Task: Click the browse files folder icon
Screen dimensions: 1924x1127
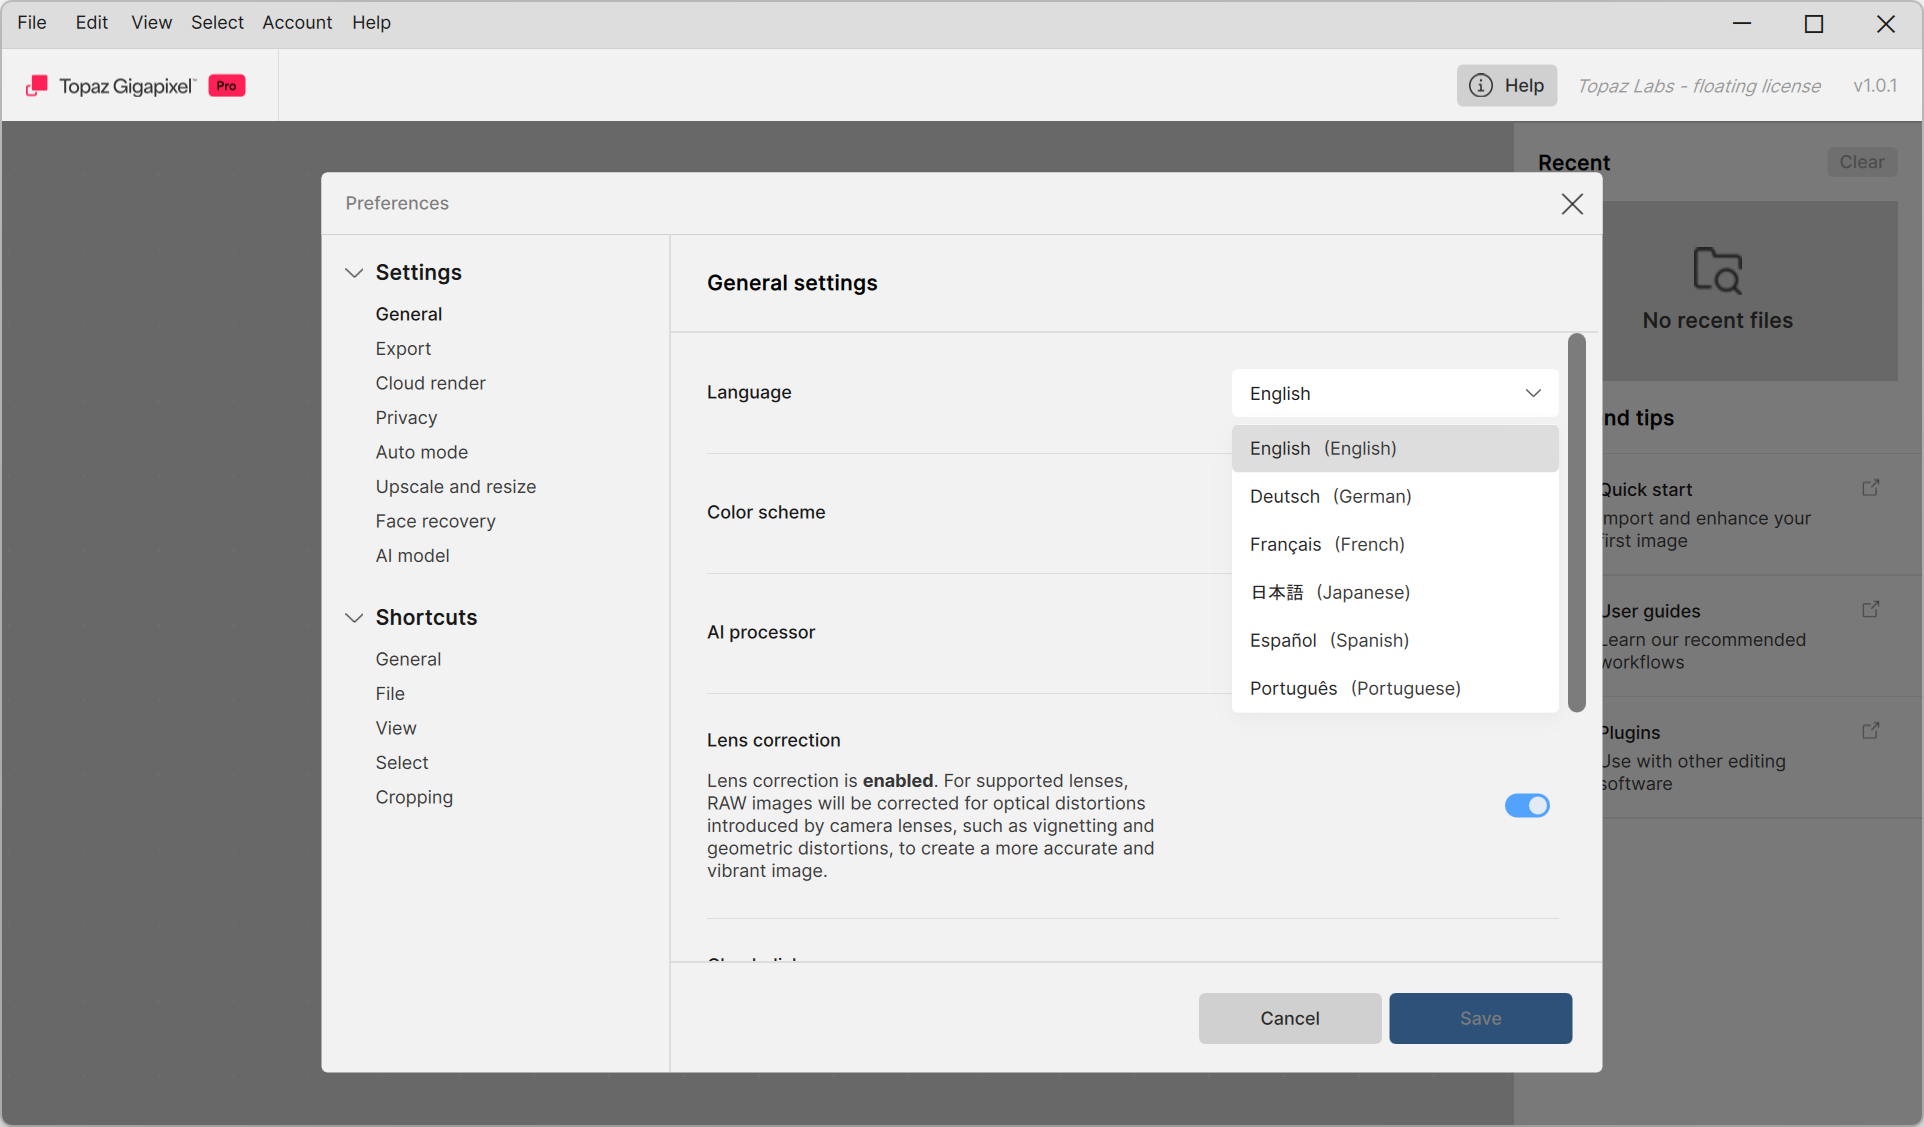Action: [x=1717, y=270]
